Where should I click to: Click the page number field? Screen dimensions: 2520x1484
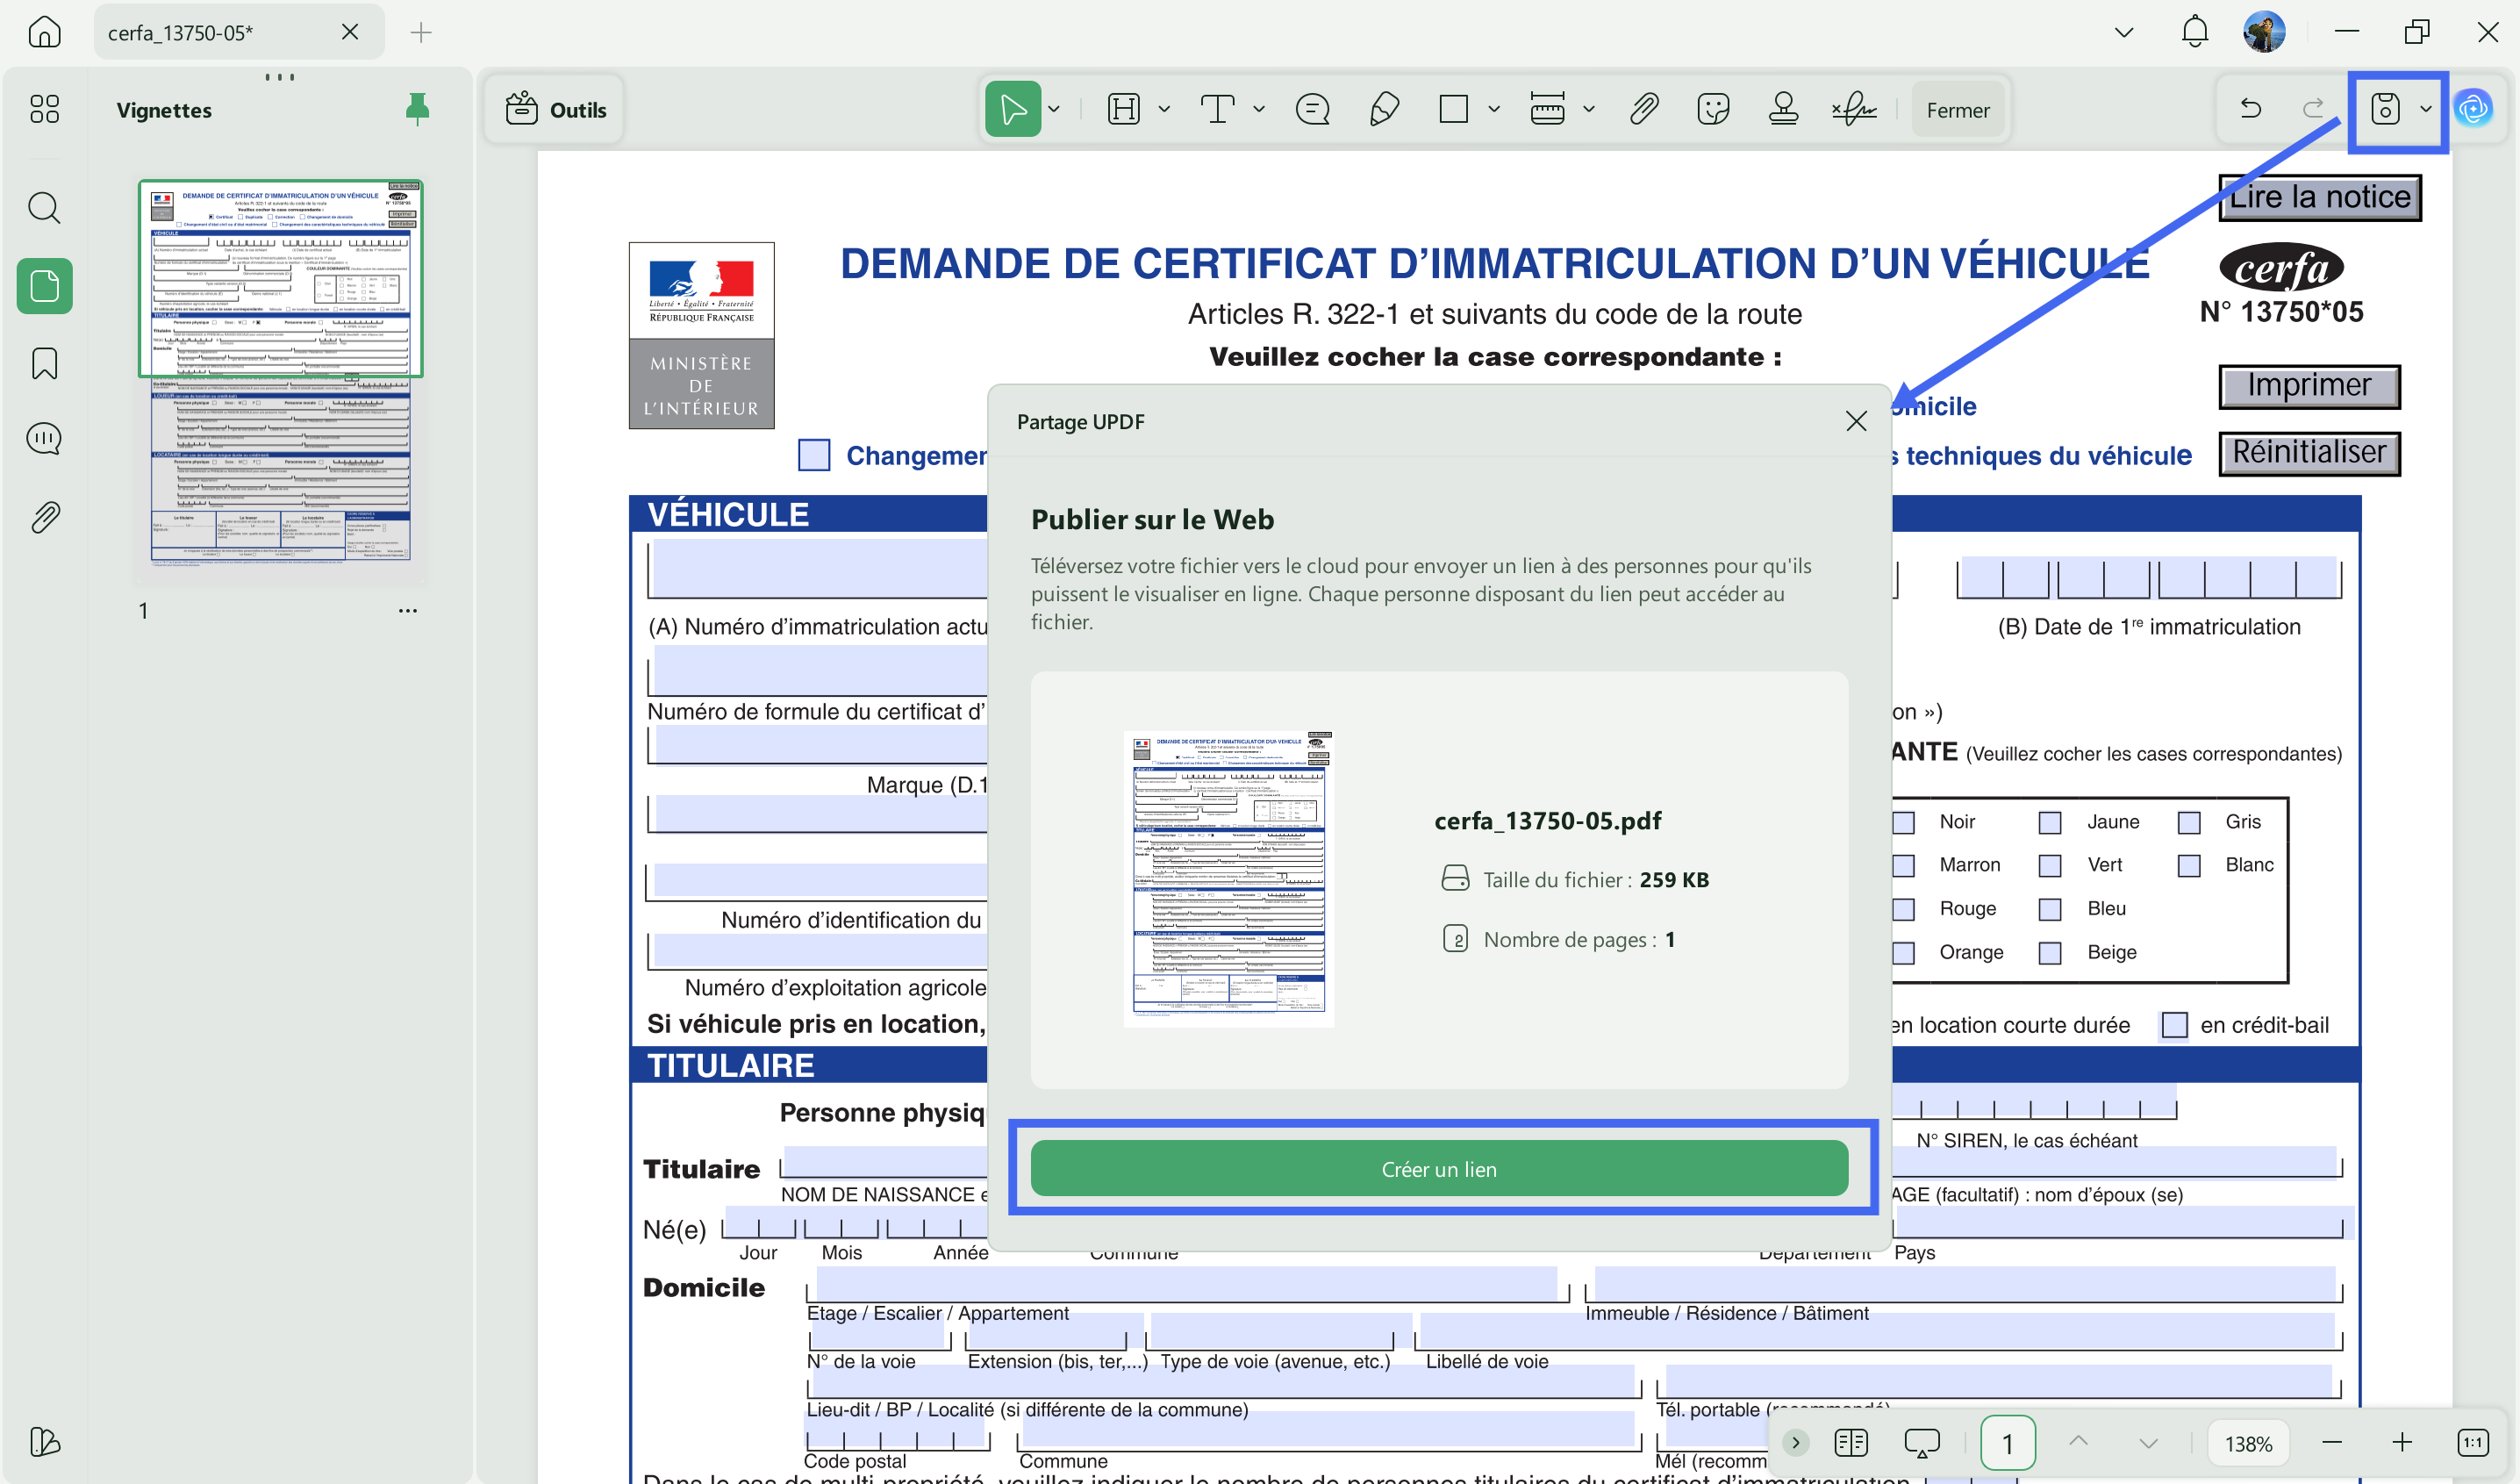coord(2006,1443)
